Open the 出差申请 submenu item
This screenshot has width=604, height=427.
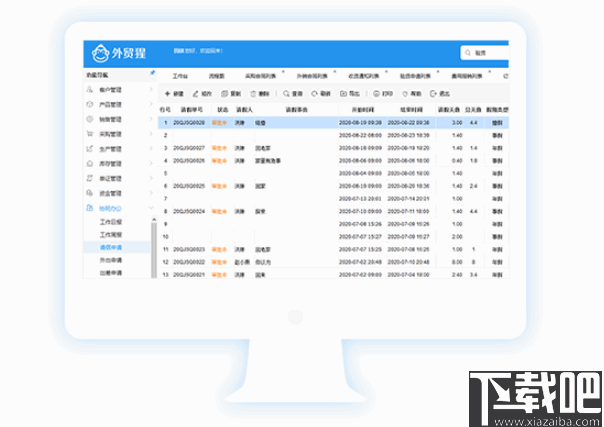coord(111,273)
